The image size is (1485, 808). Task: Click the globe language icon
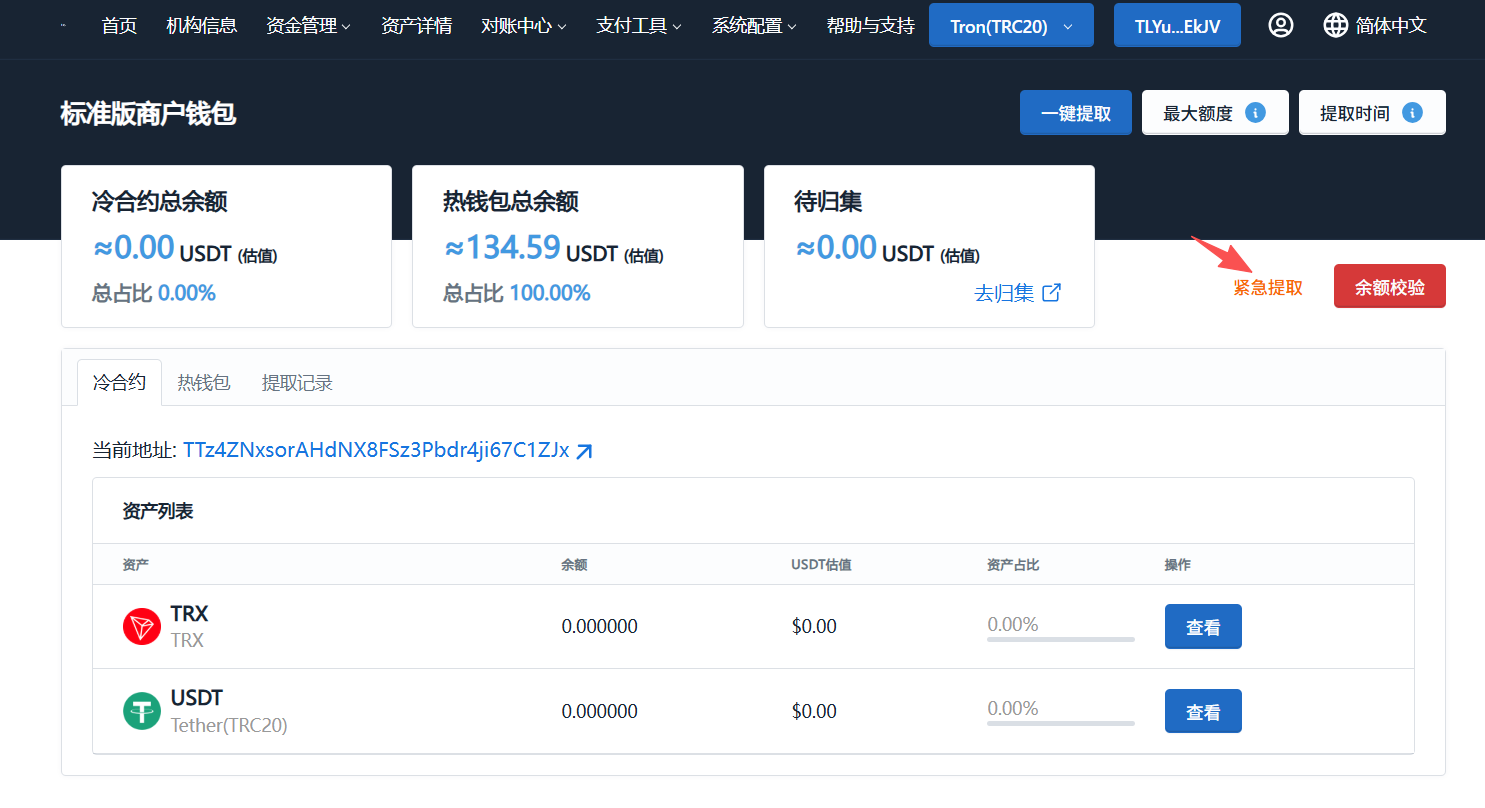click(1336, 25)
